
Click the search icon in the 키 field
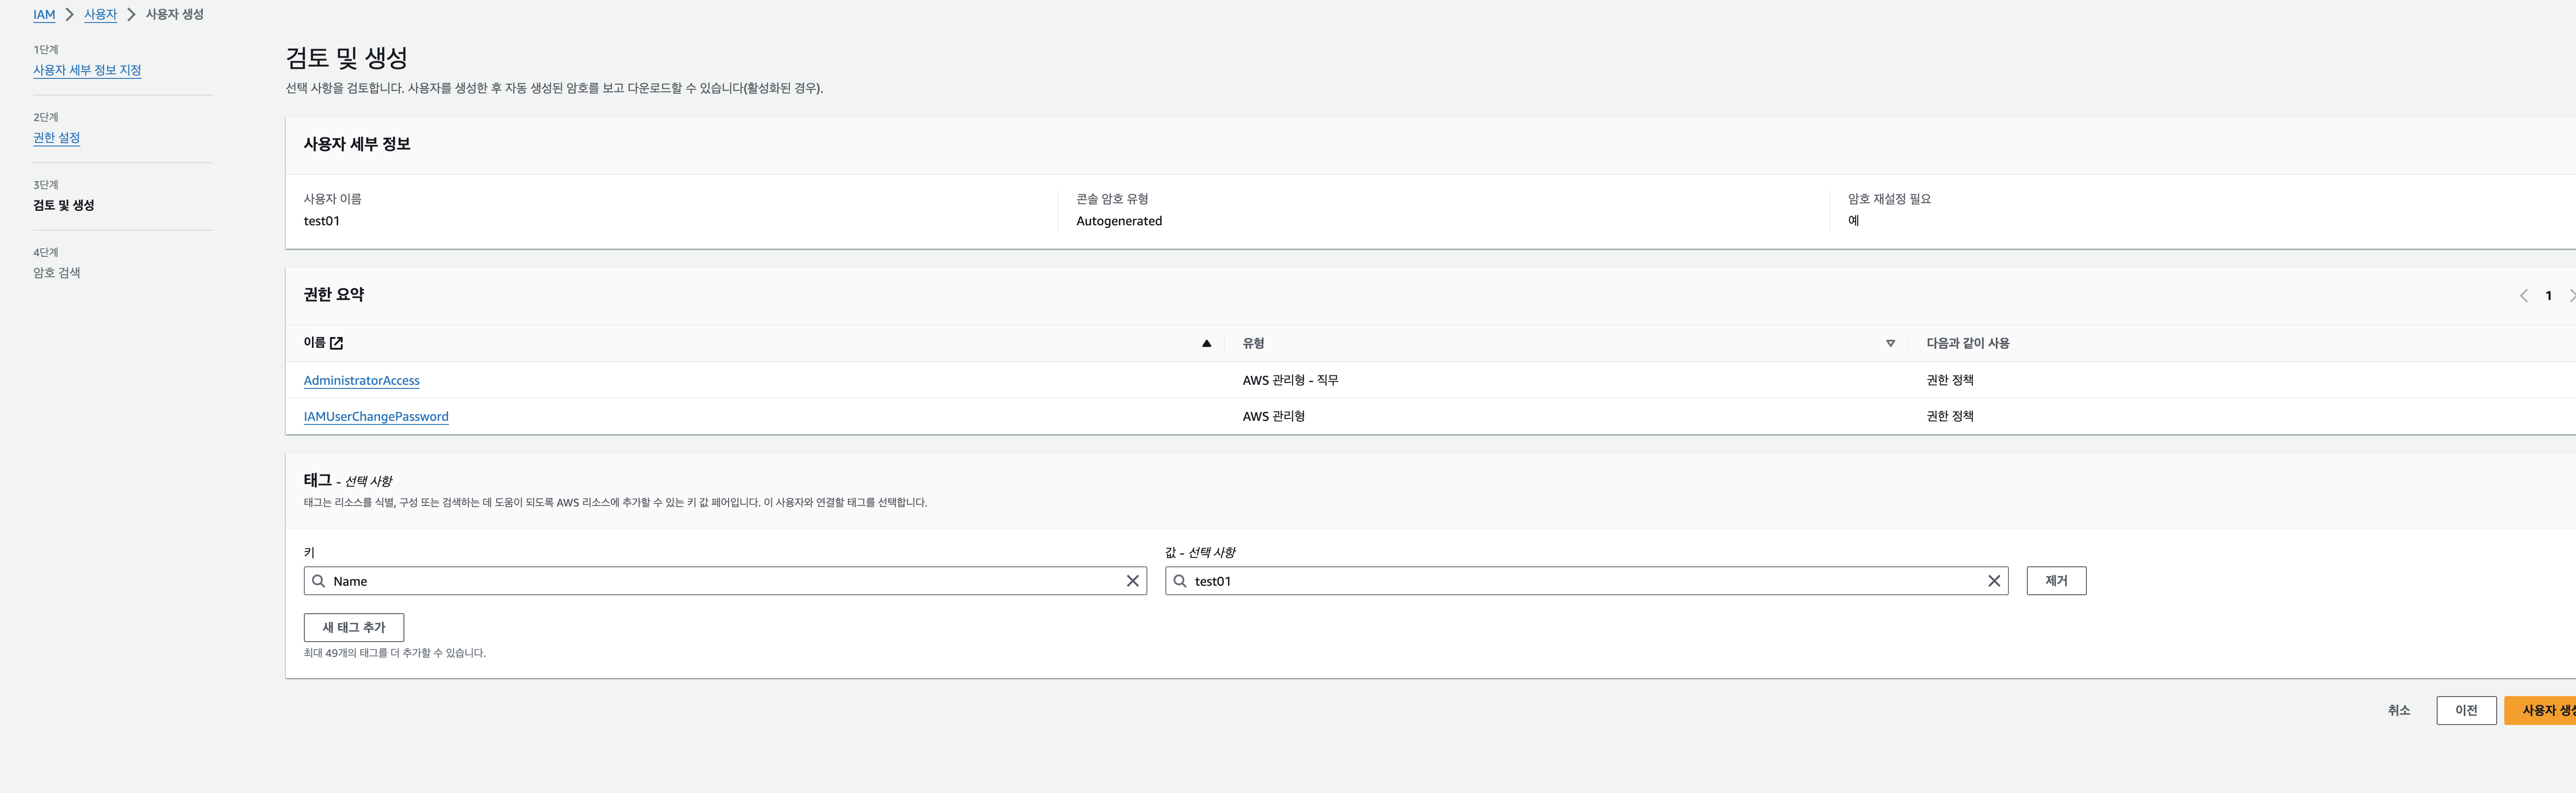(318, 581)
